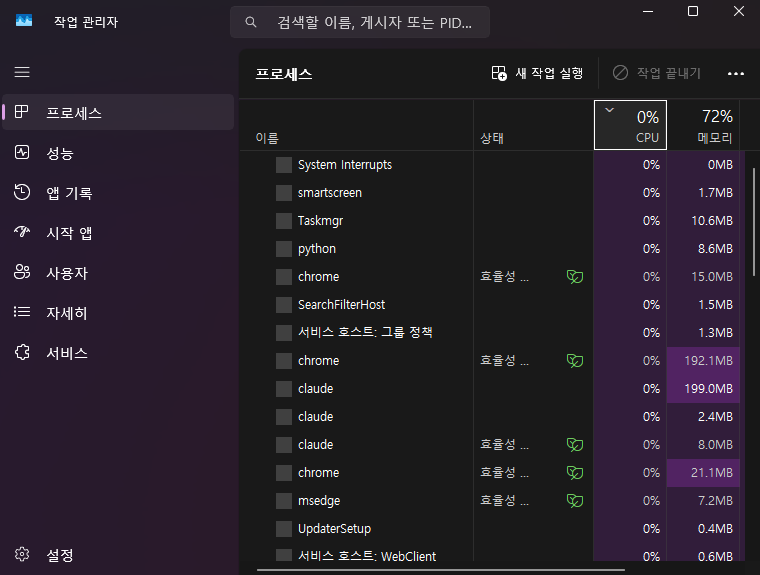Click efficiency leaf icon on claude 8.0MB row
The height and width of the screenshot is (575, 760).
[x=575, y=445]
